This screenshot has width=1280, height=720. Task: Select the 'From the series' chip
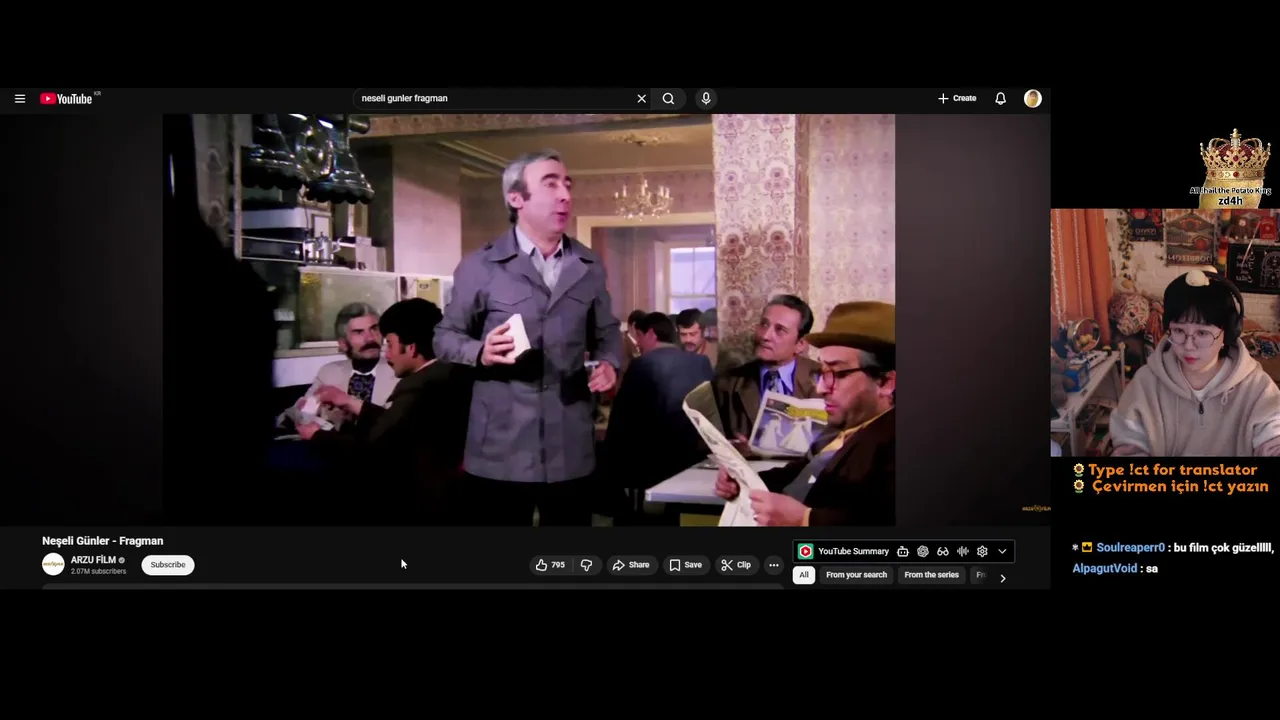tap(931, 575)
